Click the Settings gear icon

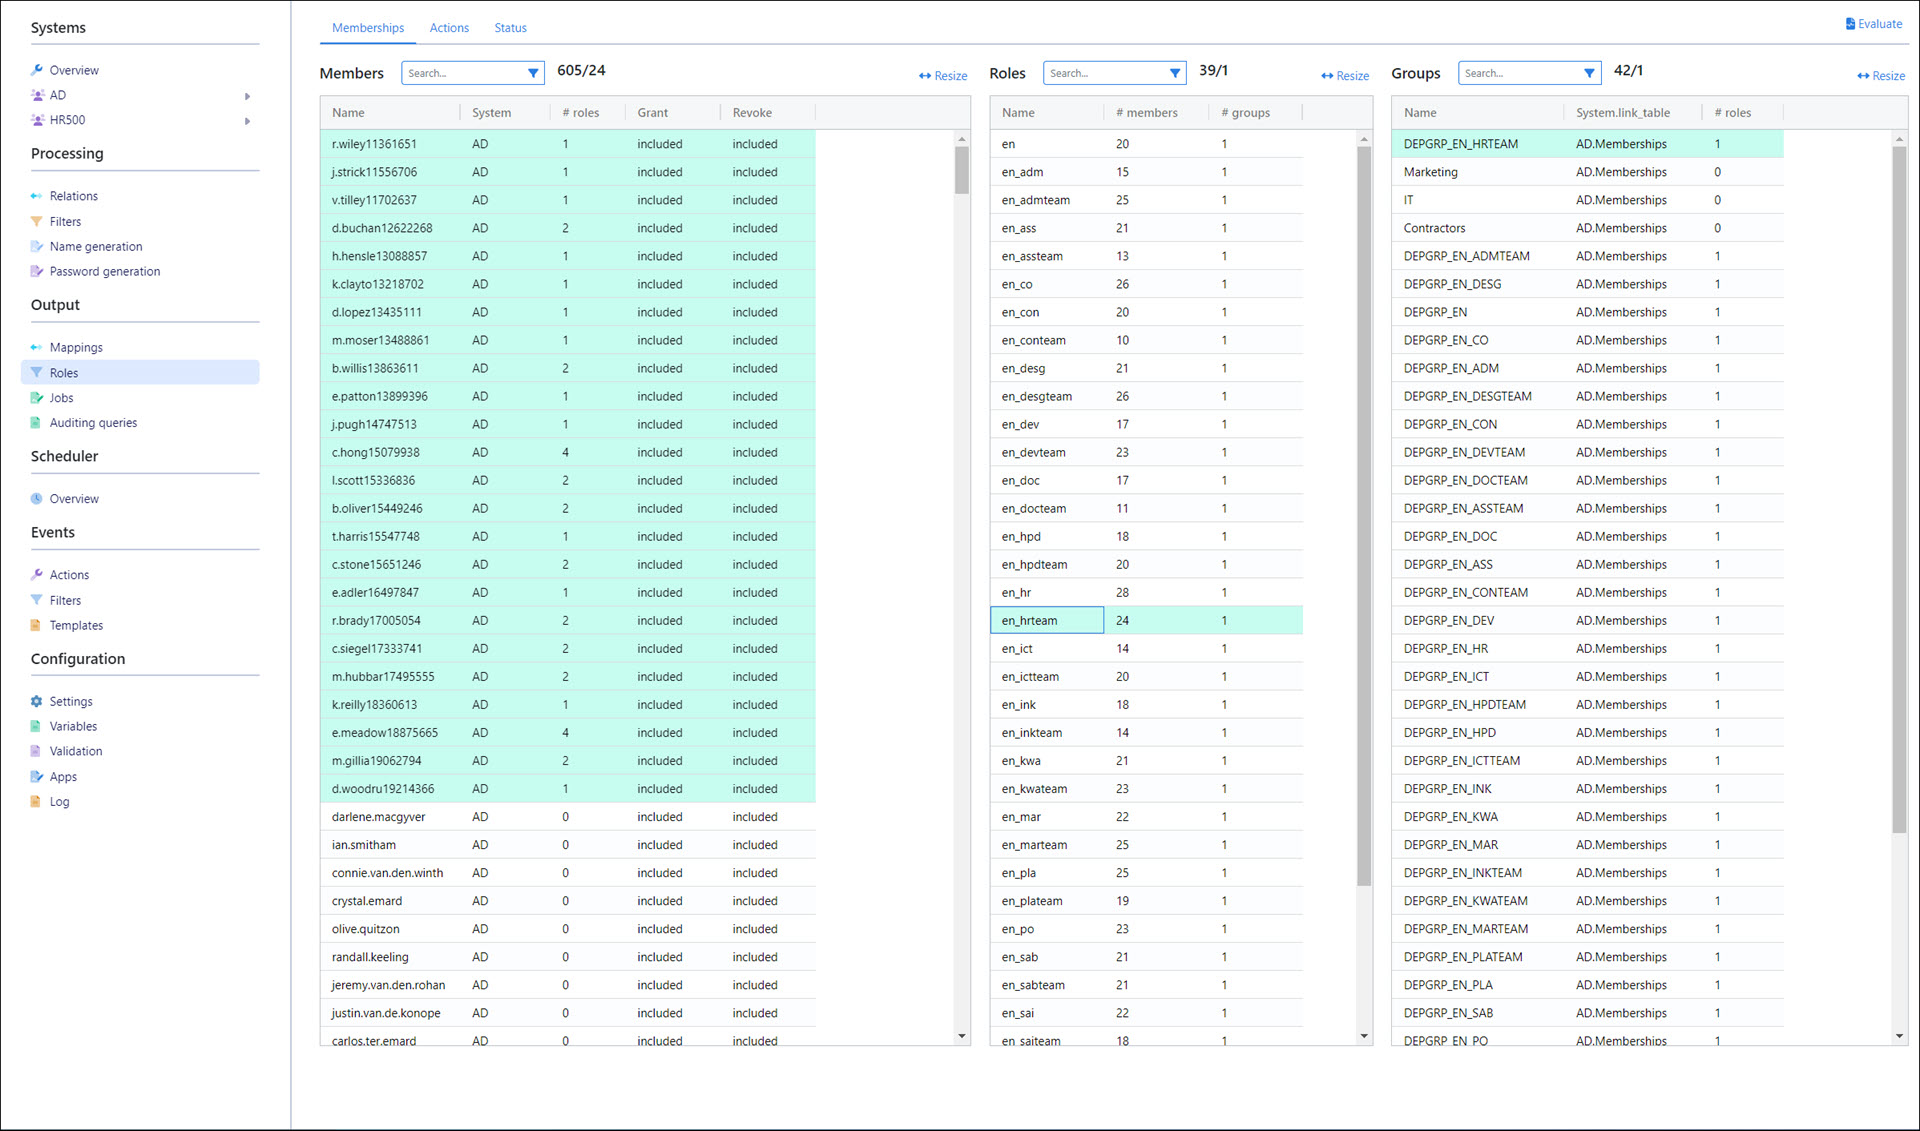click(37, 702)
